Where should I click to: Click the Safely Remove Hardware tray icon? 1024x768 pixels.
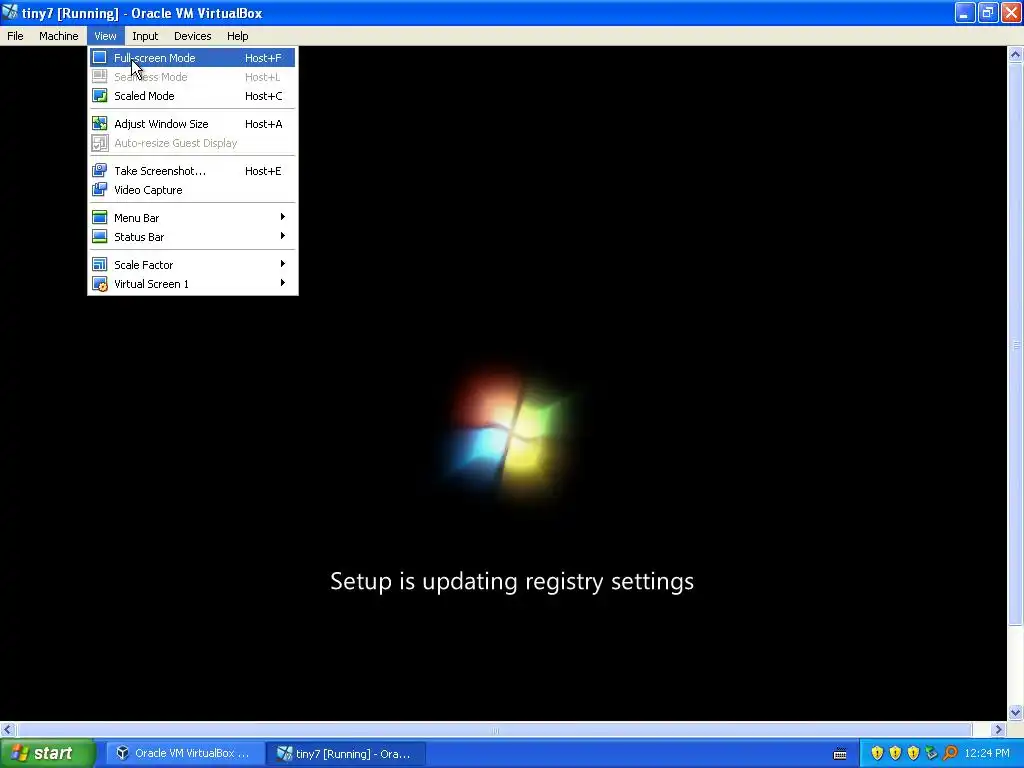tap(931, 753)
